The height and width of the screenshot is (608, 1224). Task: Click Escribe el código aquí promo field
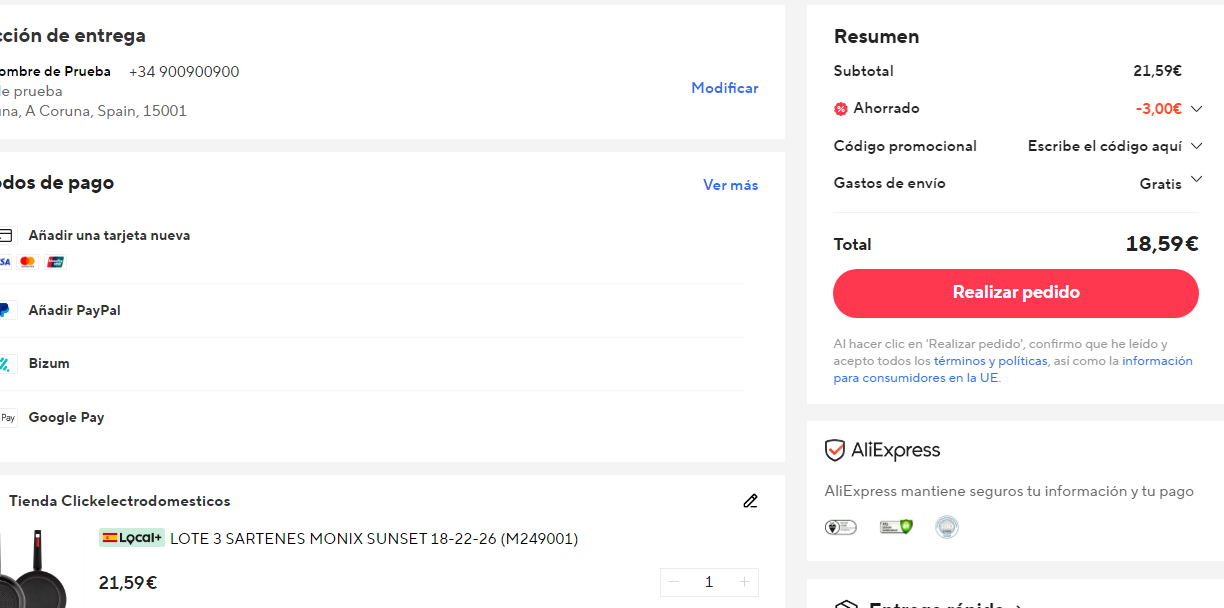tap(1105, 146)
